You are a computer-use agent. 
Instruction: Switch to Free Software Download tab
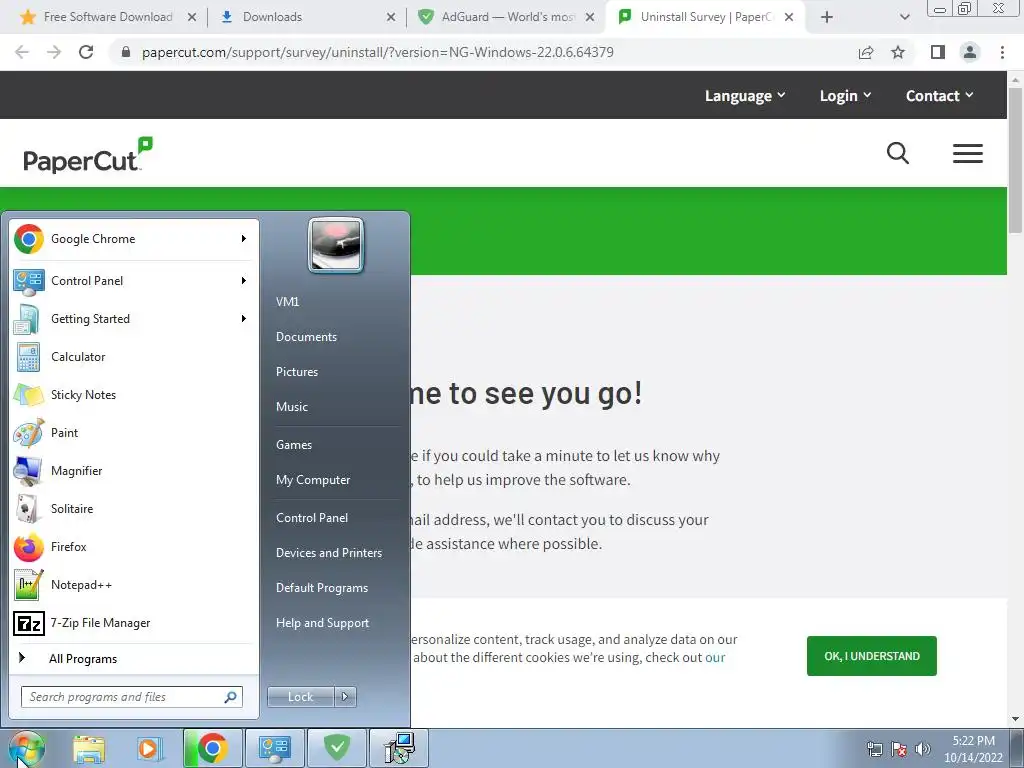pos(108,17)
